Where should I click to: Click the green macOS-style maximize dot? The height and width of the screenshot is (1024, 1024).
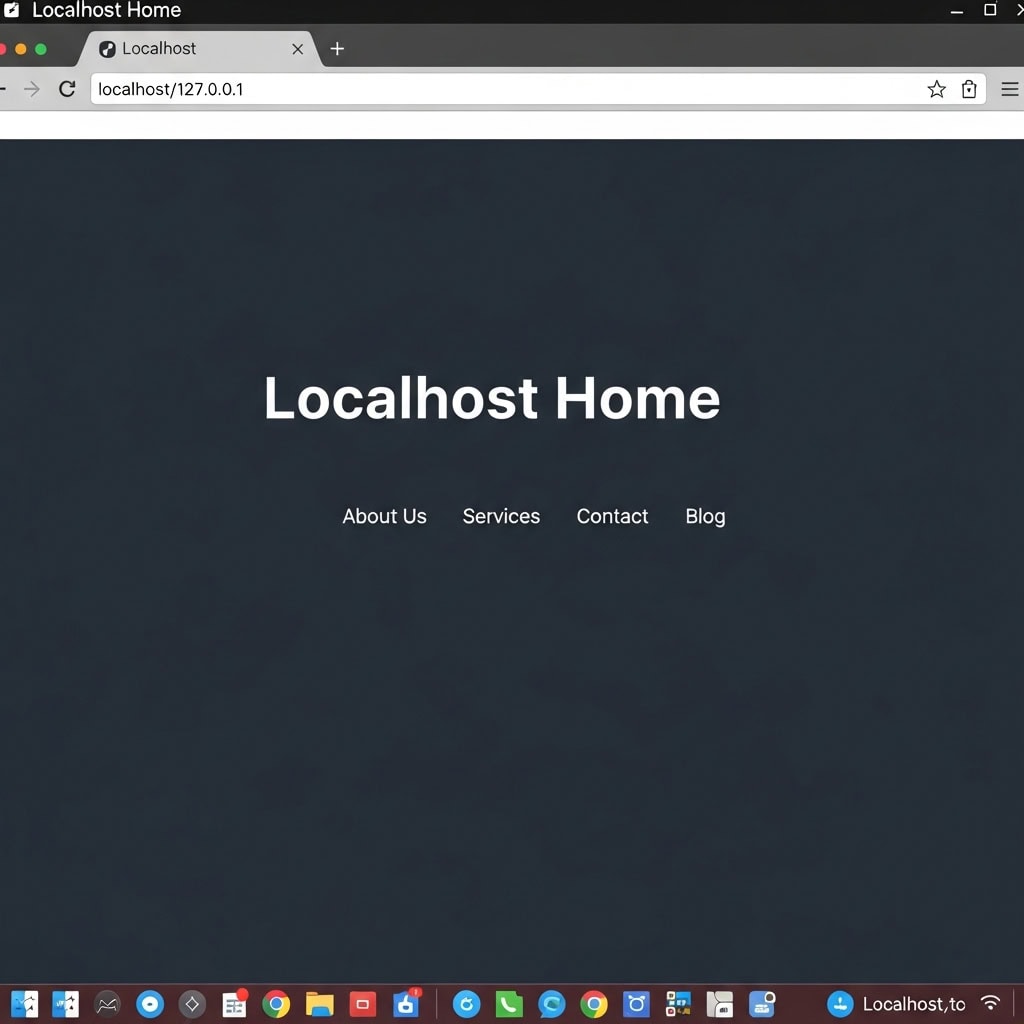pyautogui.click(x=41, y=49)
